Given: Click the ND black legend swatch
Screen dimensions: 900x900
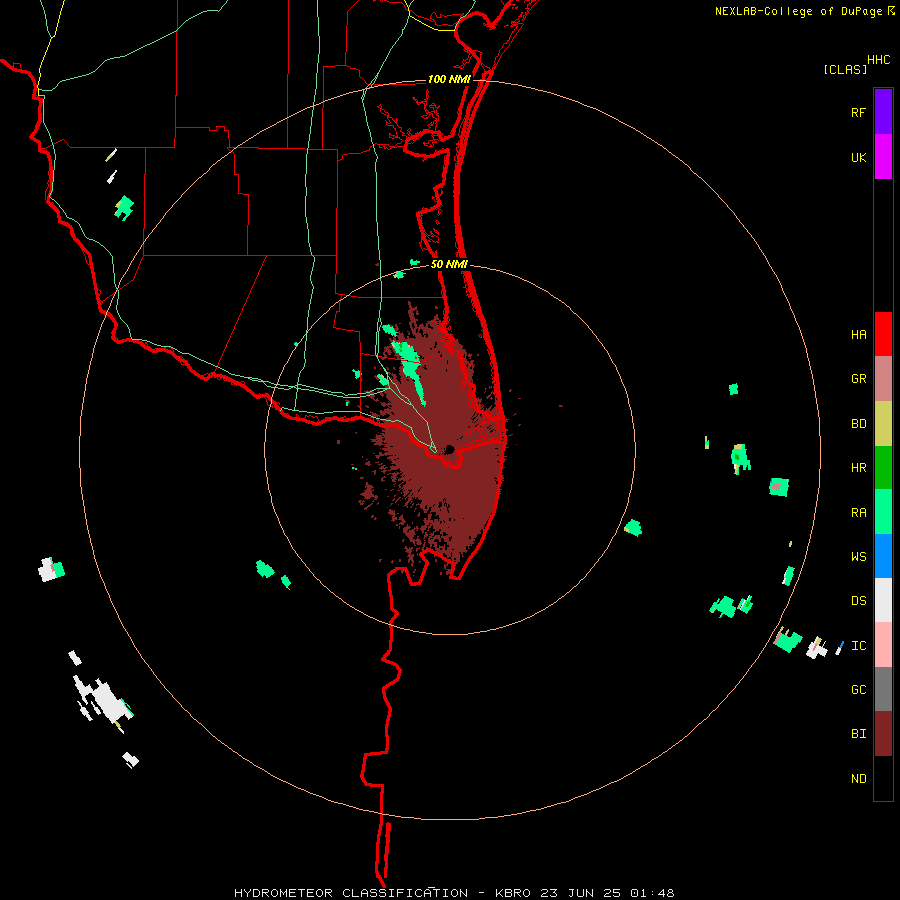Looking at the screenshot, I should tap(883, 778).
